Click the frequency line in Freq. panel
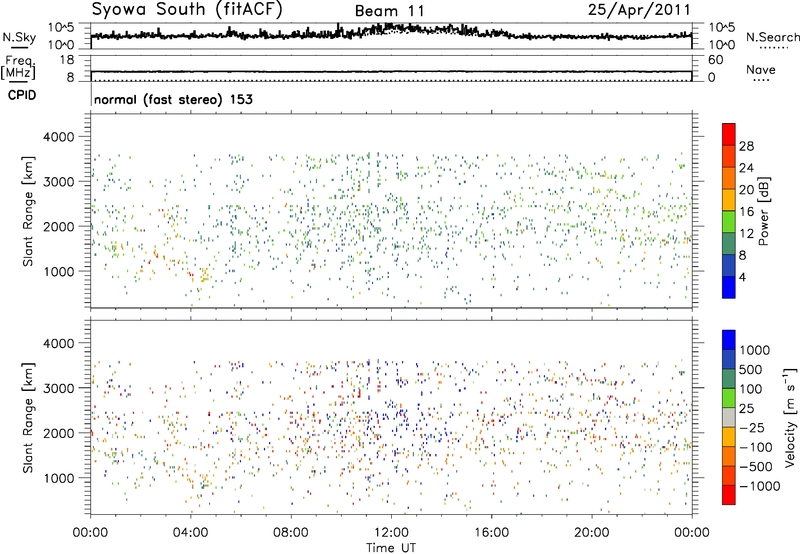This screenshot has width=800, height=554. click(x=391, y=71)
